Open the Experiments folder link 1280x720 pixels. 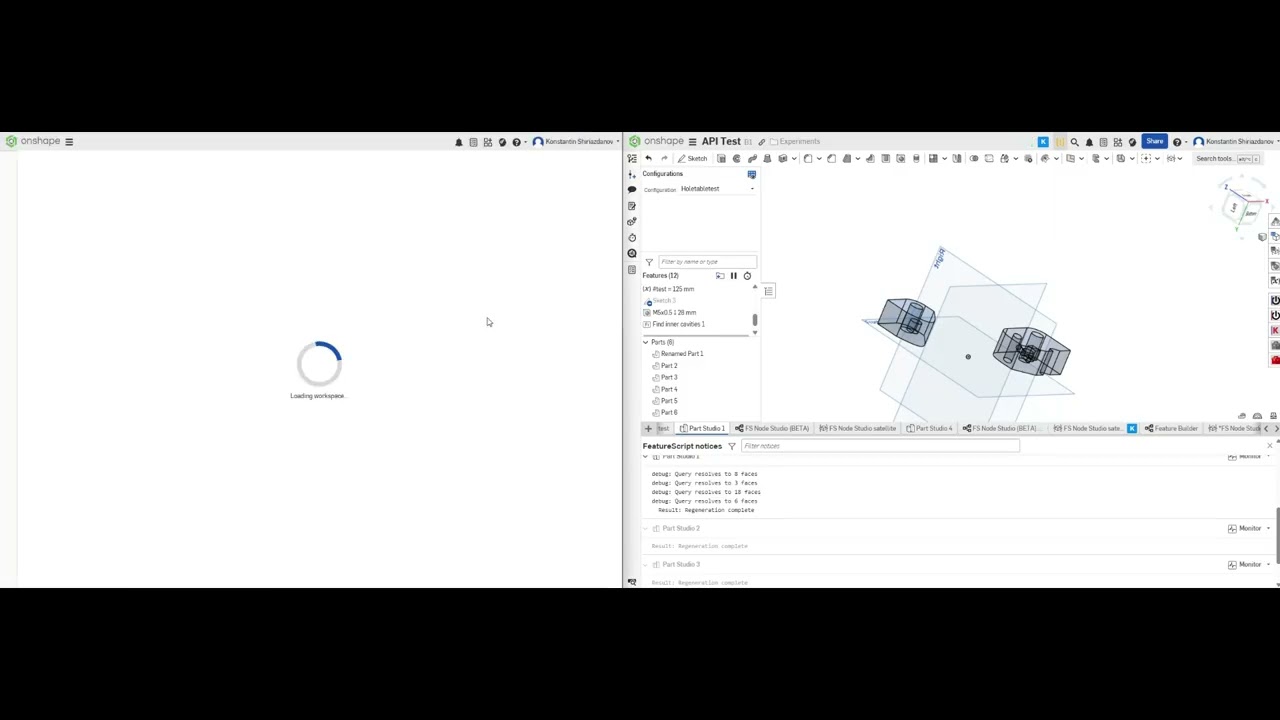(x=795, y=141)
